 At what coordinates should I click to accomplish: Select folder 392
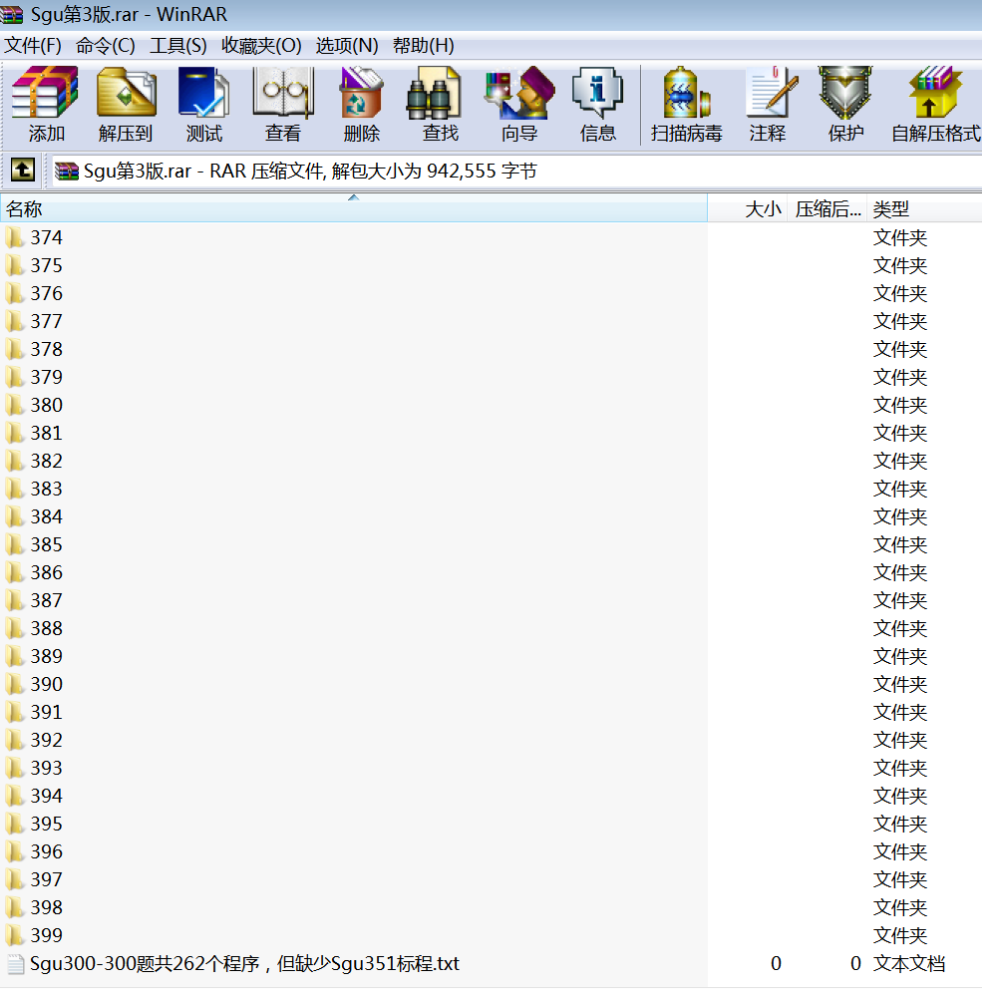coord(46,740)
